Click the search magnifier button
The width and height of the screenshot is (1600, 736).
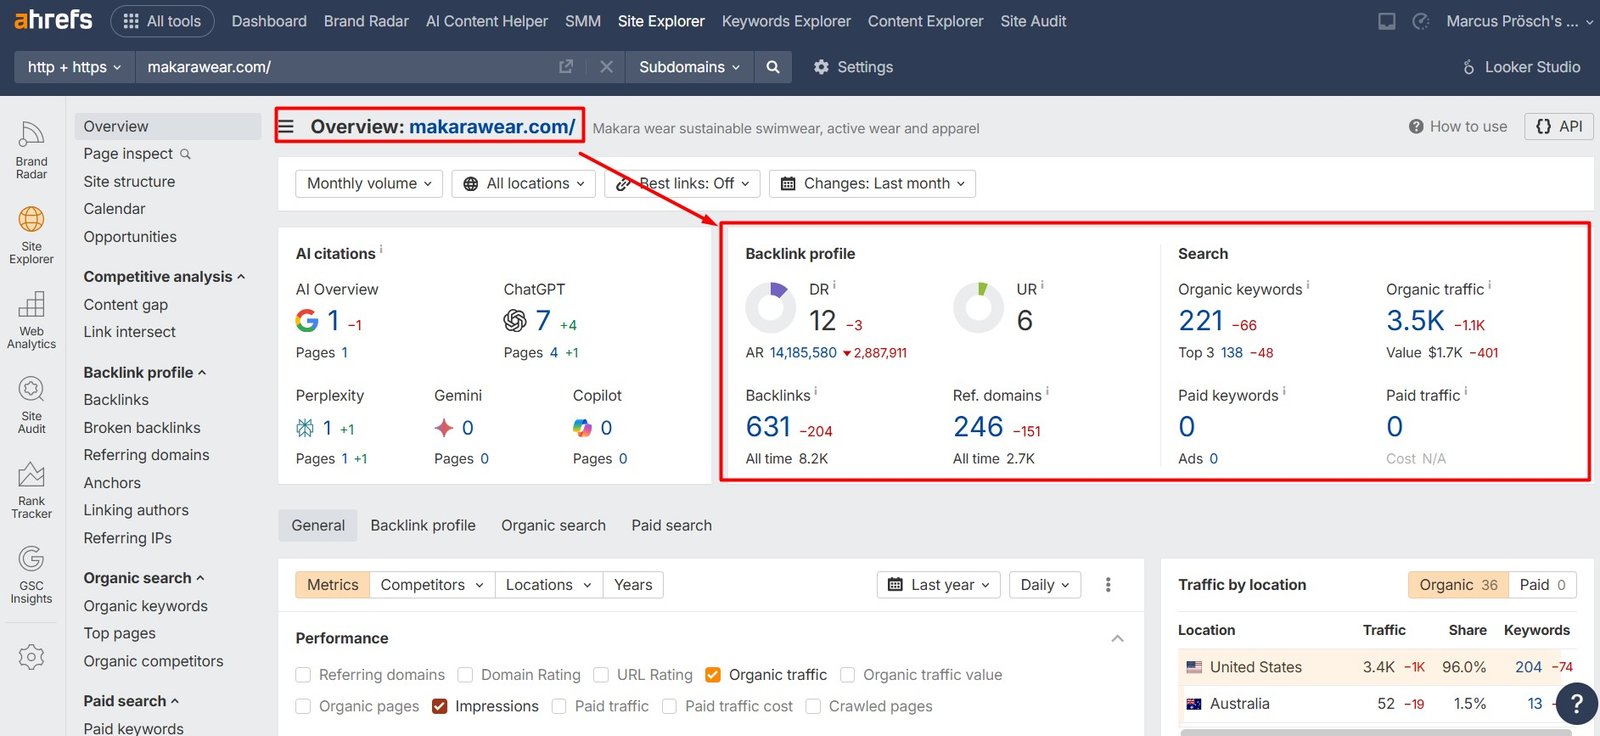click(773, 67)
